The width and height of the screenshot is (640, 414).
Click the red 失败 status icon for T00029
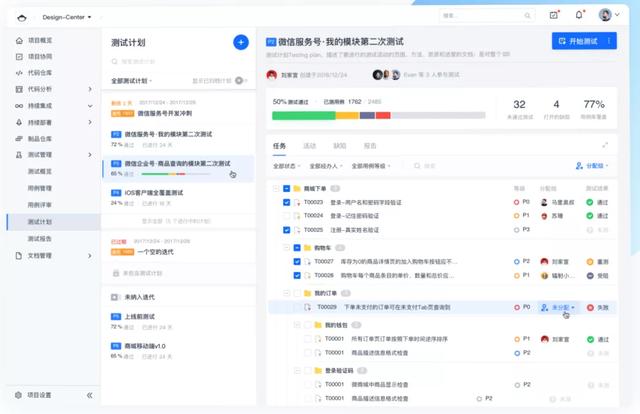click(x=590, y=307)
